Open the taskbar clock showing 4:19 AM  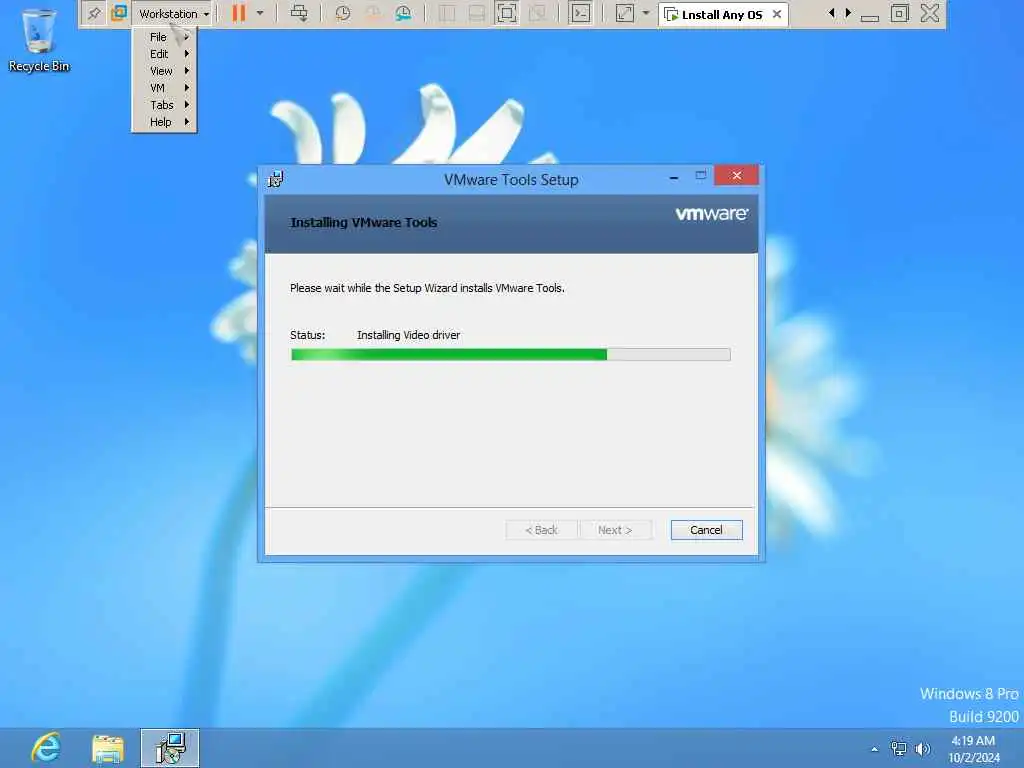click(974, 749)
